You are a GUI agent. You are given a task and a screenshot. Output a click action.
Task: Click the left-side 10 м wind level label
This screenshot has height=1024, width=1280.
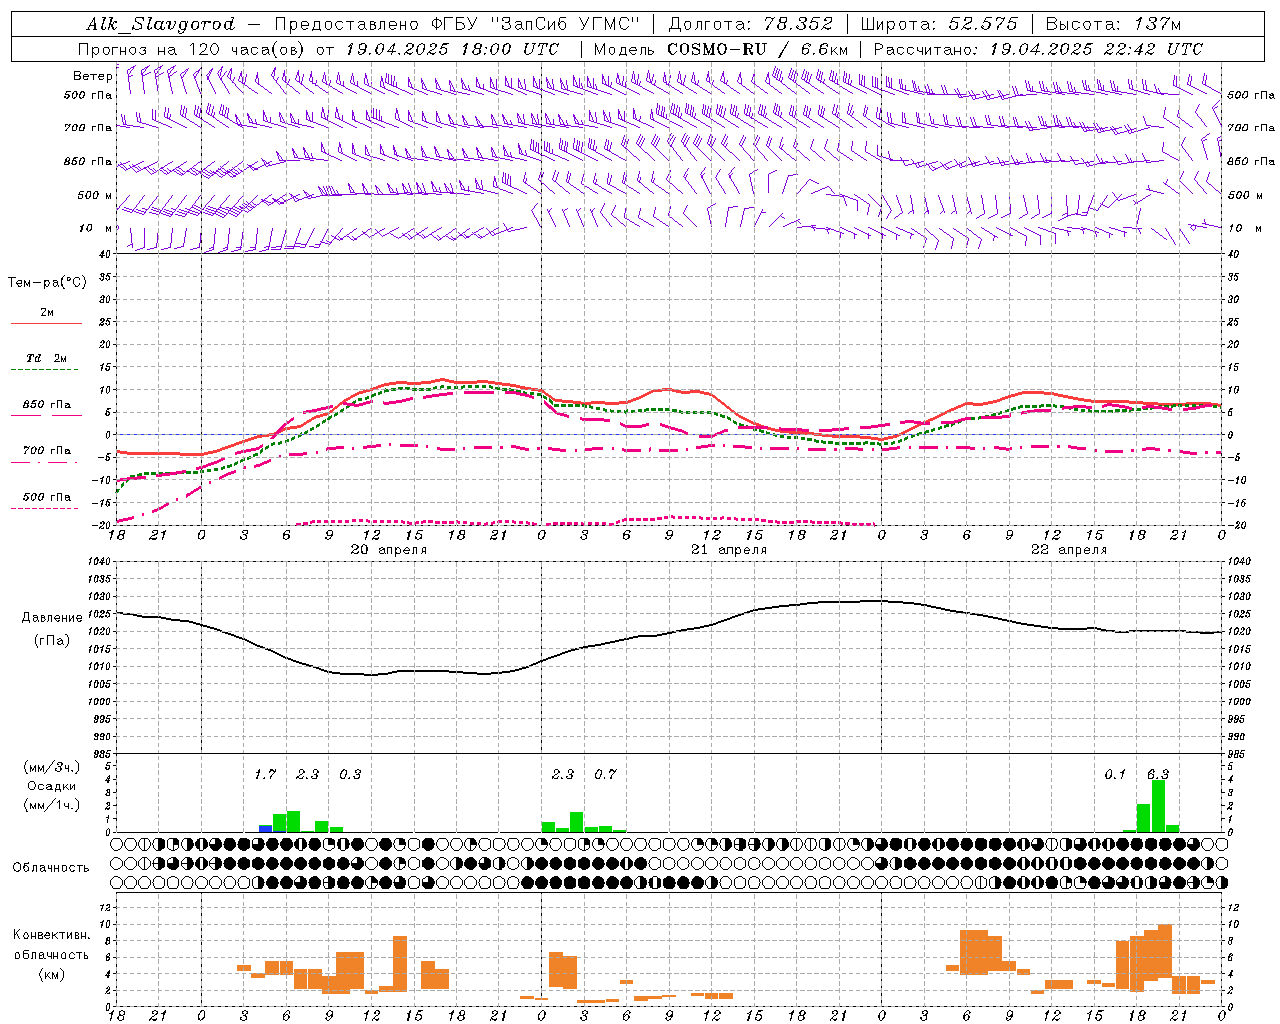tap(96, 229)
